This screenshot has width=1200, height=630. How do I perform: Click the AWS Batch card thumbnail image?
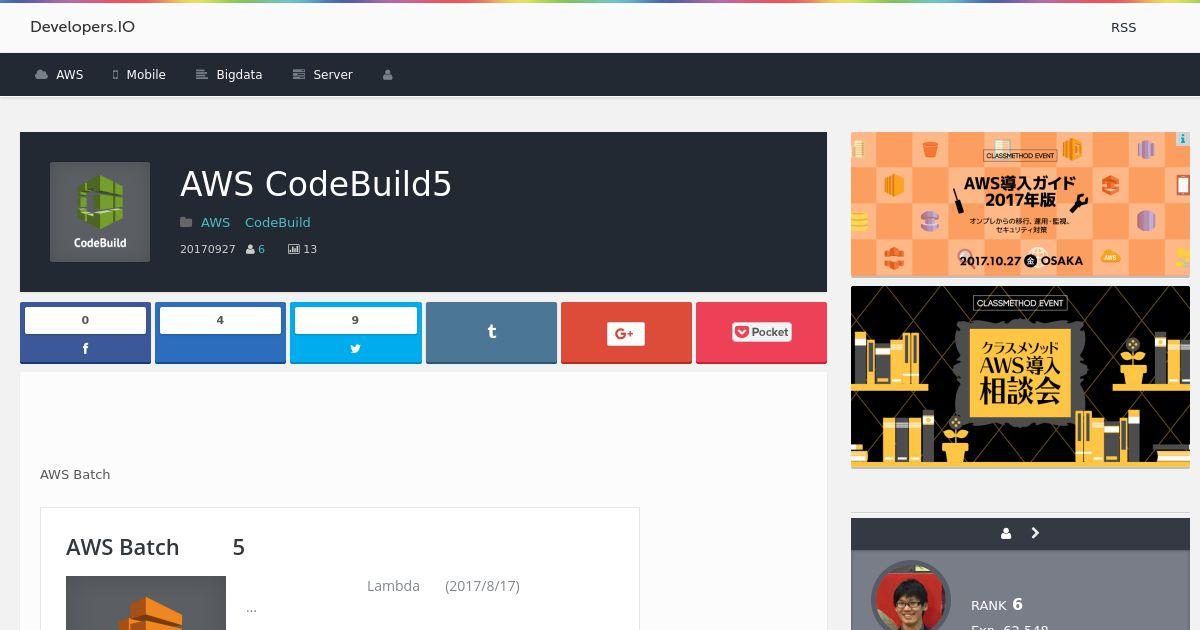(146, 603)
